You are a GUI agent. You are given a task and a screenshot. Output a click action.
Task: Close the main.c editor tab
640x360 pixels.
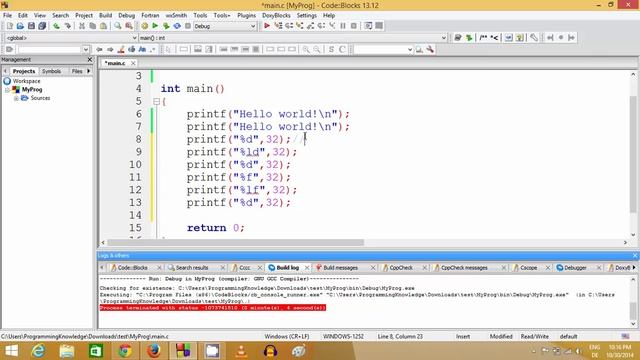(x=133, y=63)
